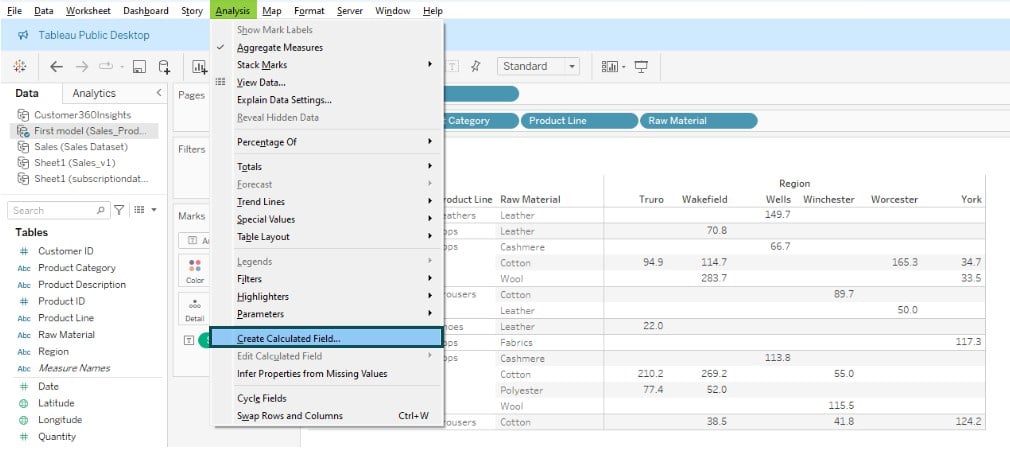1010x458 pixels.
Task: Click the funnel filter icon beside Search
Action: pos(119,210)
